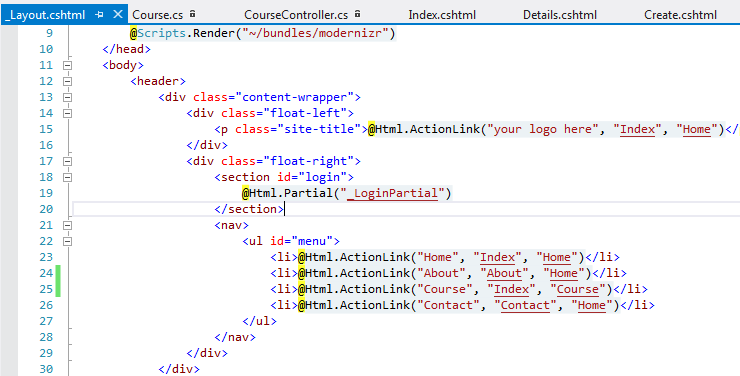This screenshot has height=376, width=740.
Task: Collapse the body tag on line 11
Action: (x=67, y=65)
